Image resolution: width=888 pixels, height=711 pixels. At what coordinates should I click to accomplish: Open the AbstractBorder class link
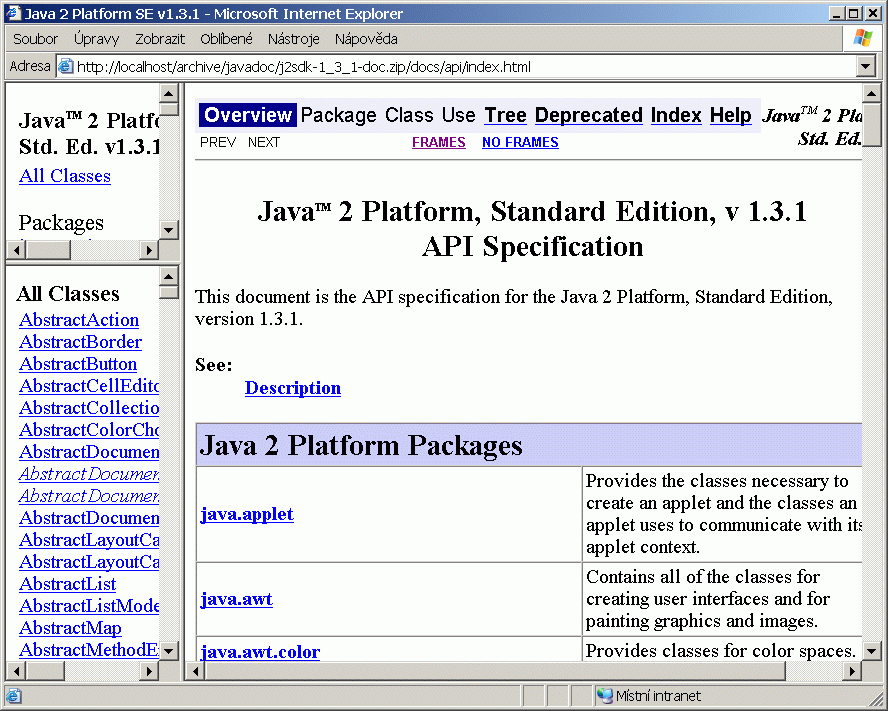click(80, 342)
